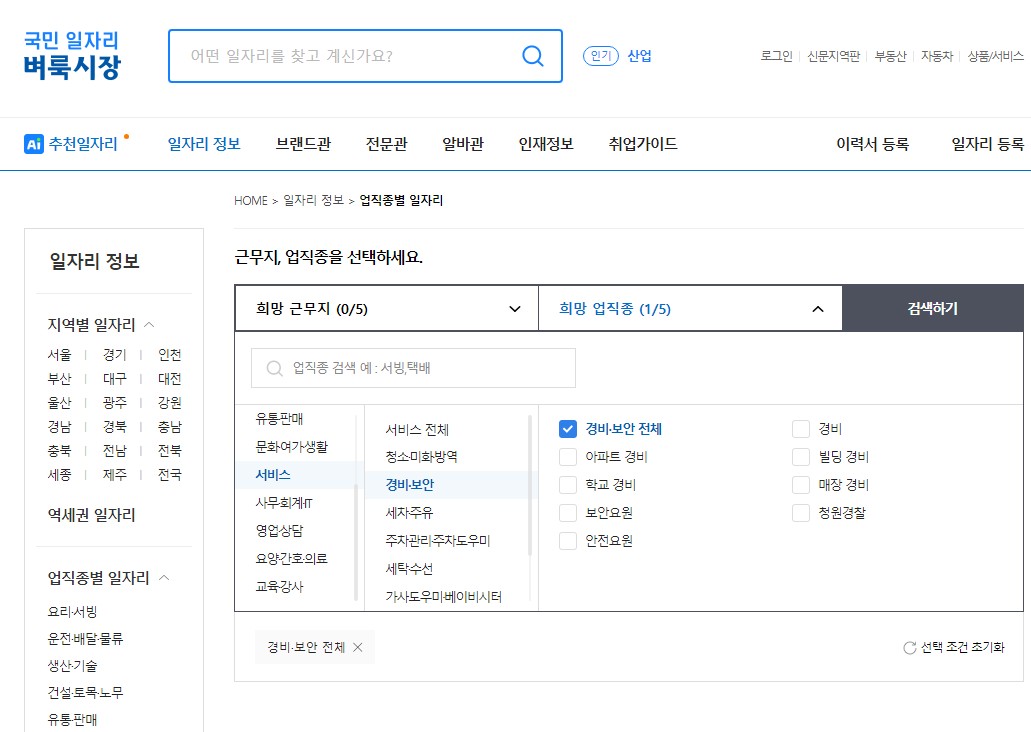Select 영업·상담 category

[279, 530]
